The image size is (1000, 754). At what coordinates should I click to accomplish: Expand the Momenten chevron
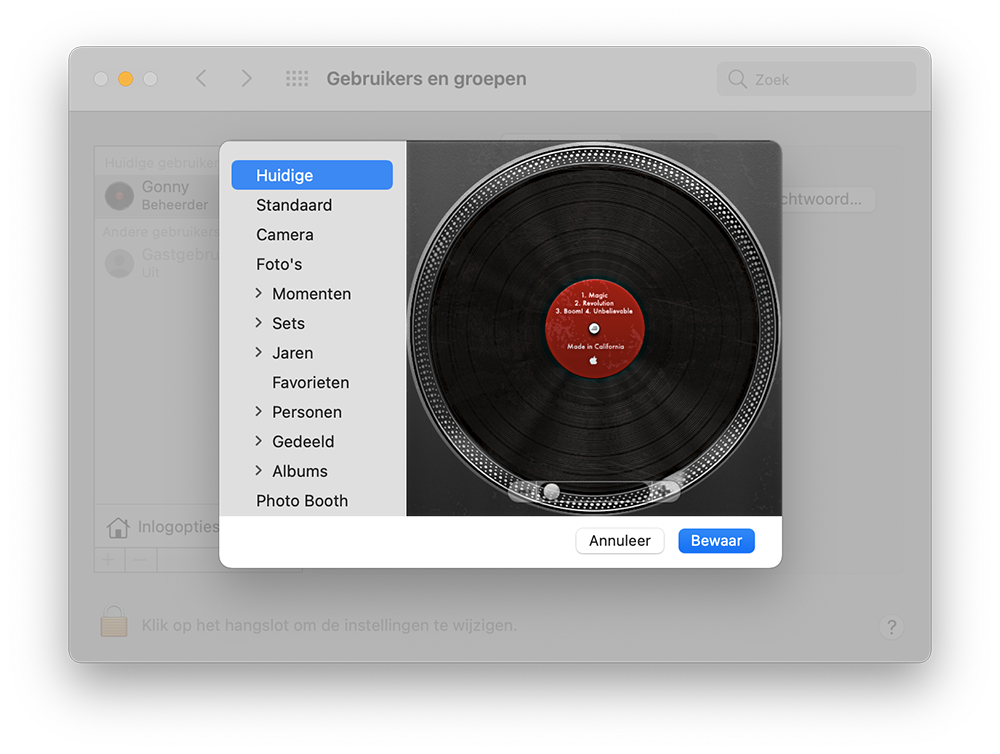pyautogui.click(x=258, y=293)
